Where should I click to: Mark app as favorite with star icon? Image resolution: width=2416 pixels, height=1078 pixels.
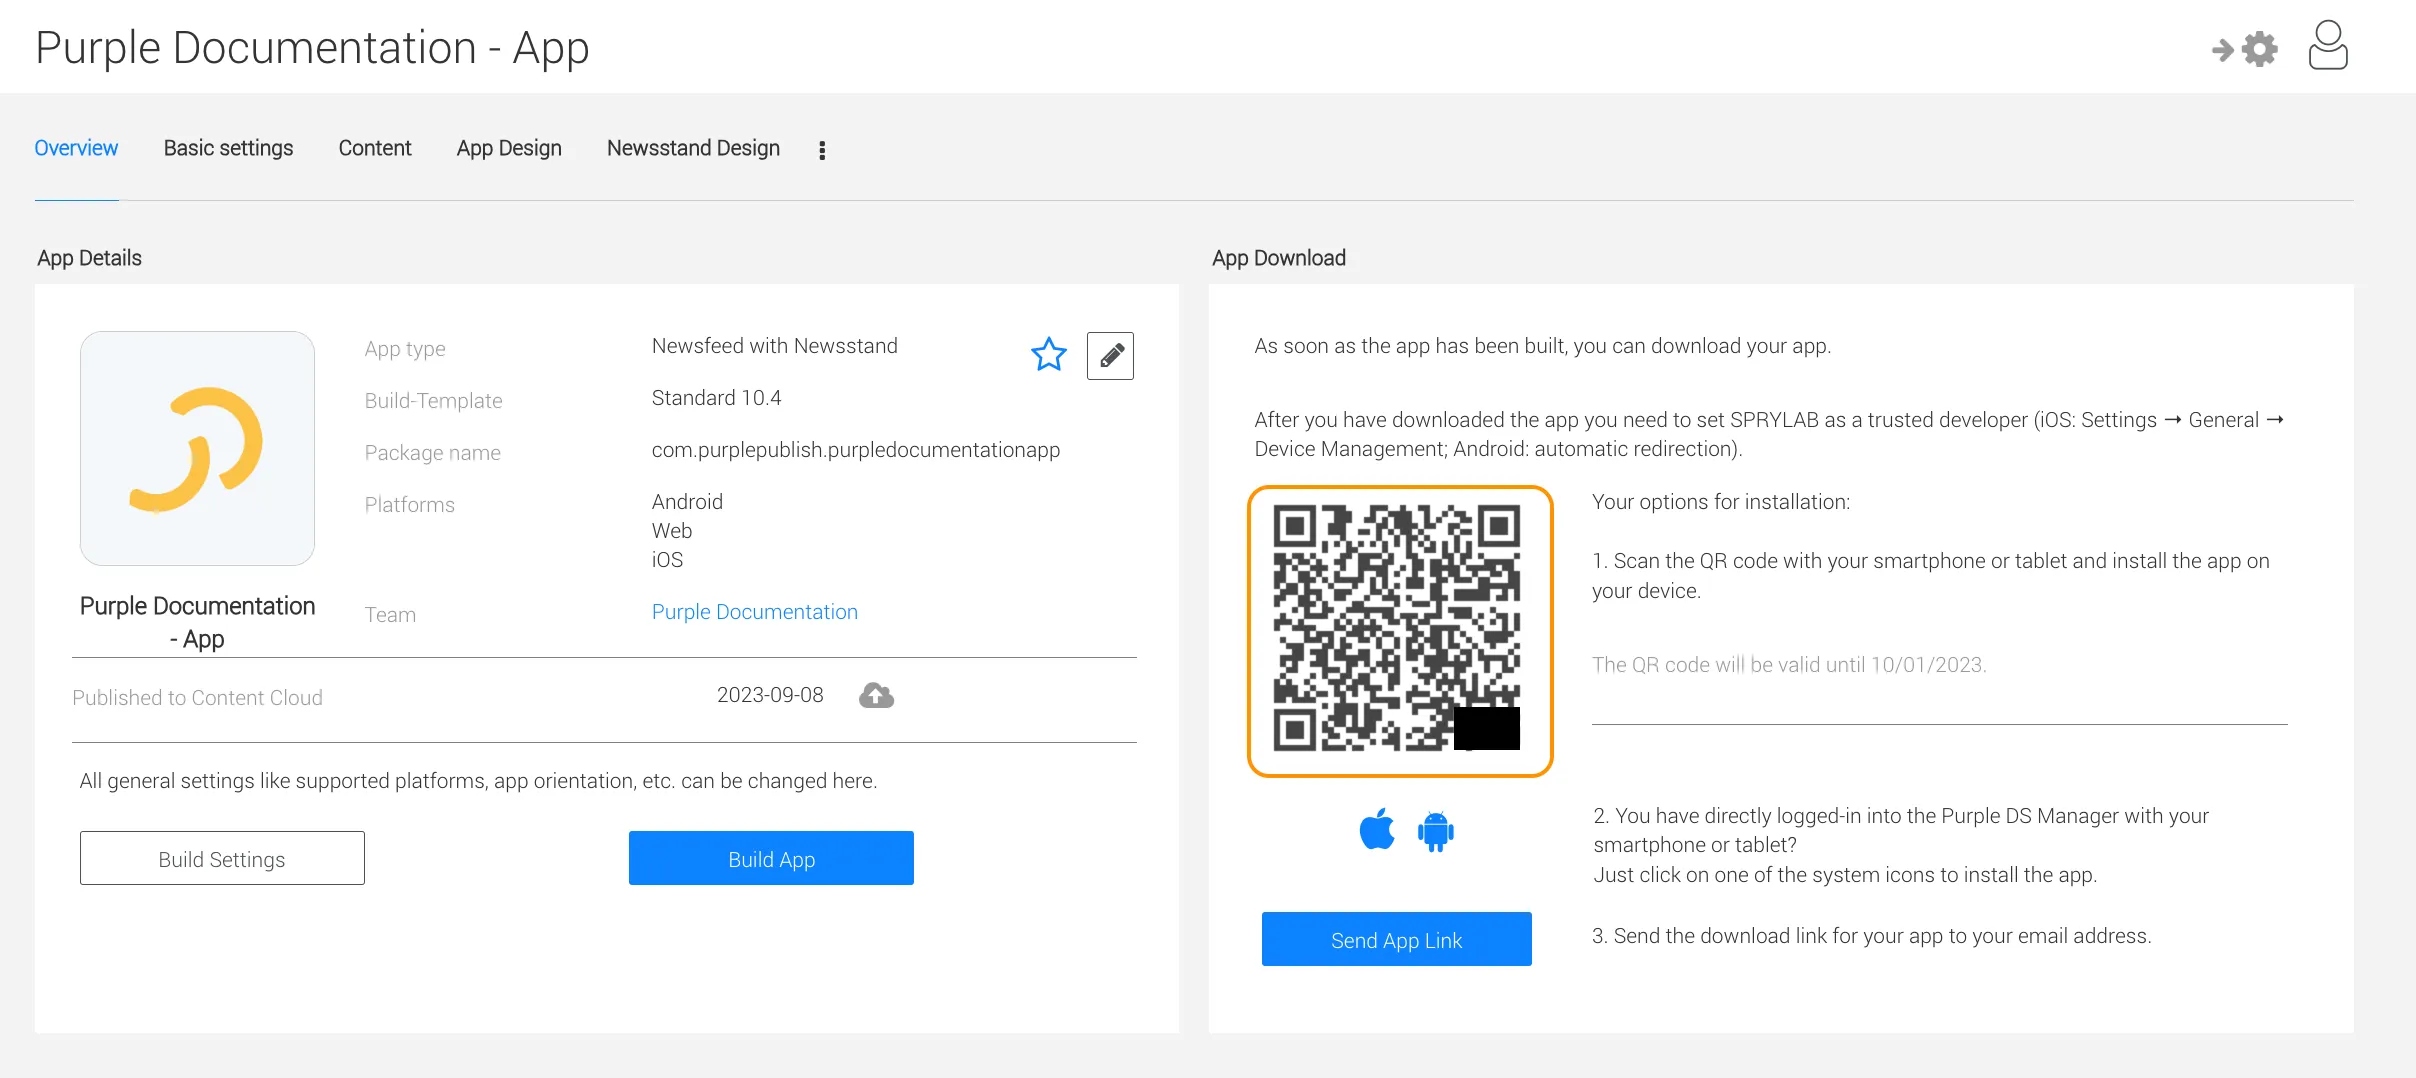[1049, 354]
